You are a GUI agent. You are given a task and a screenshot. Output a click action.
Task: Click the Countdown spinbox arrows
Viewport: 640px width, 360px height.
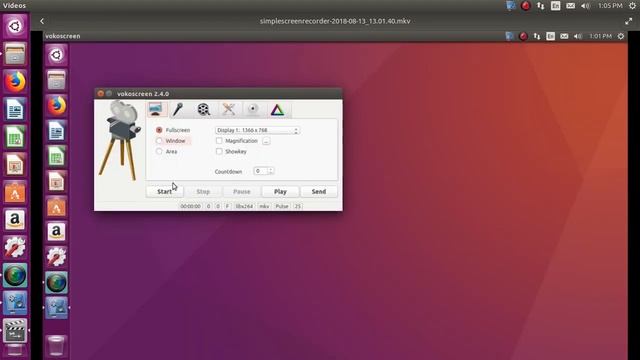pos(271,171)
